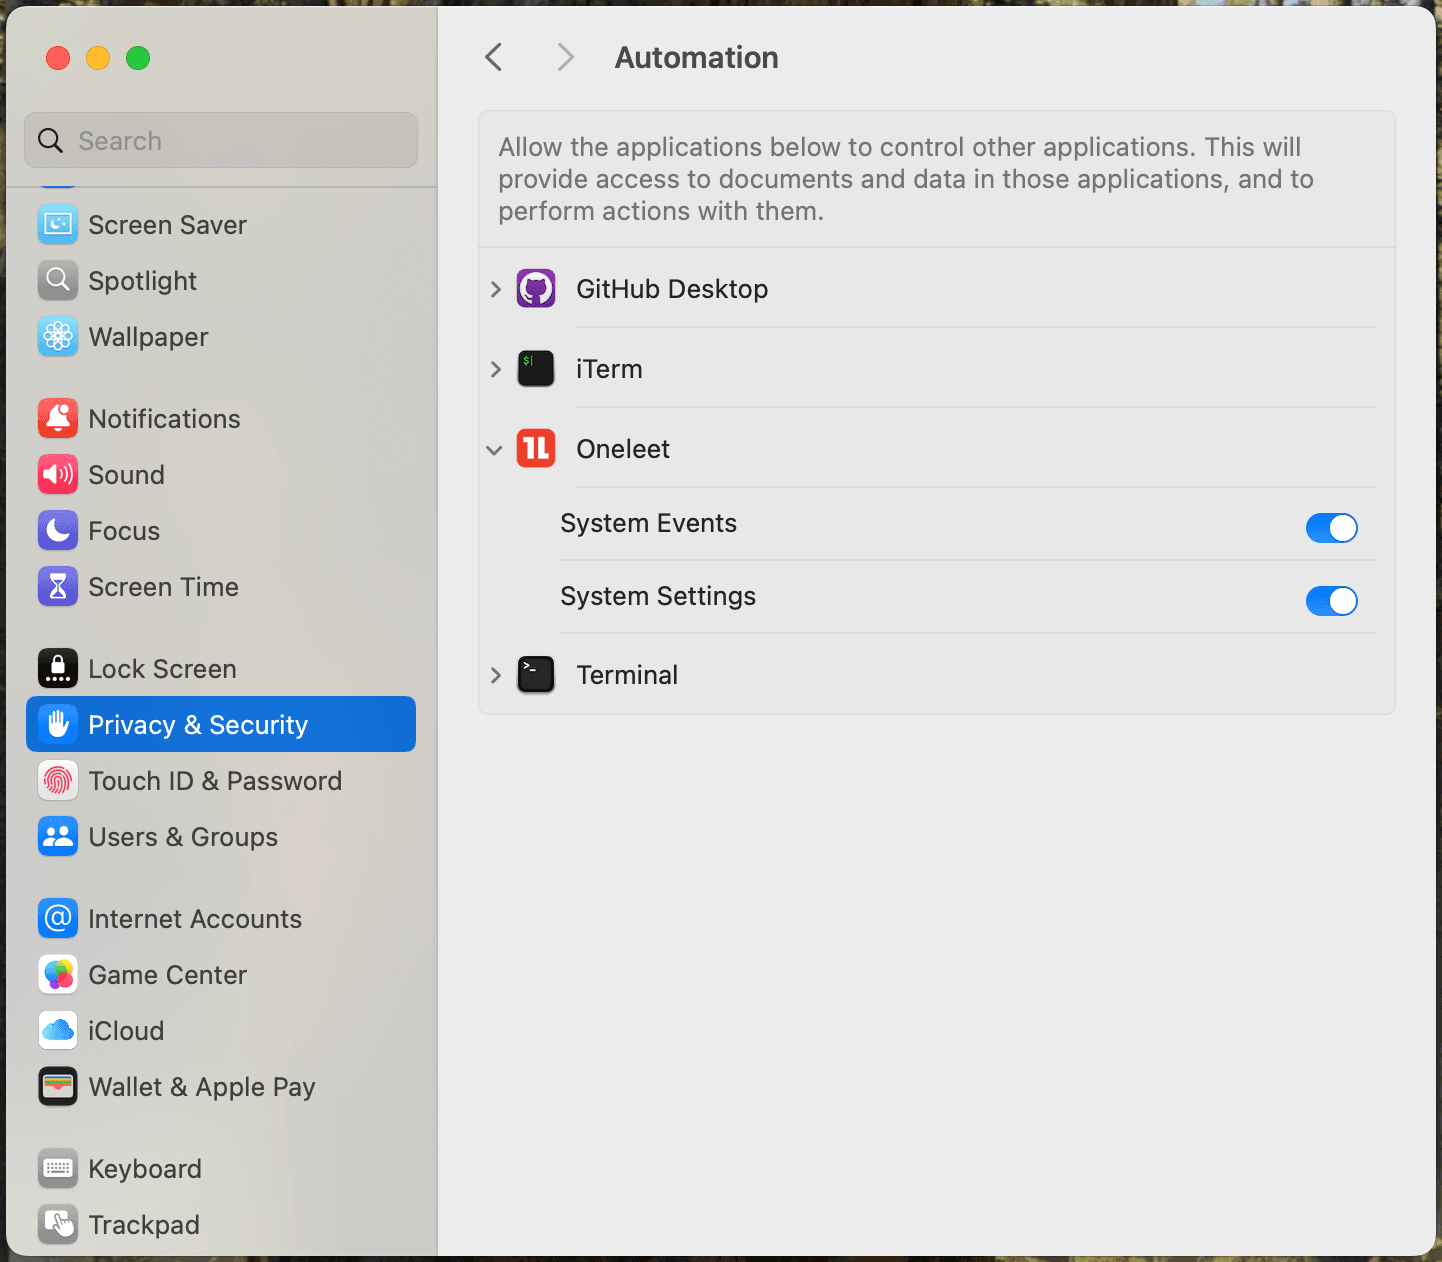Select the Spotlight magnifying glass icon

point(57,280)
